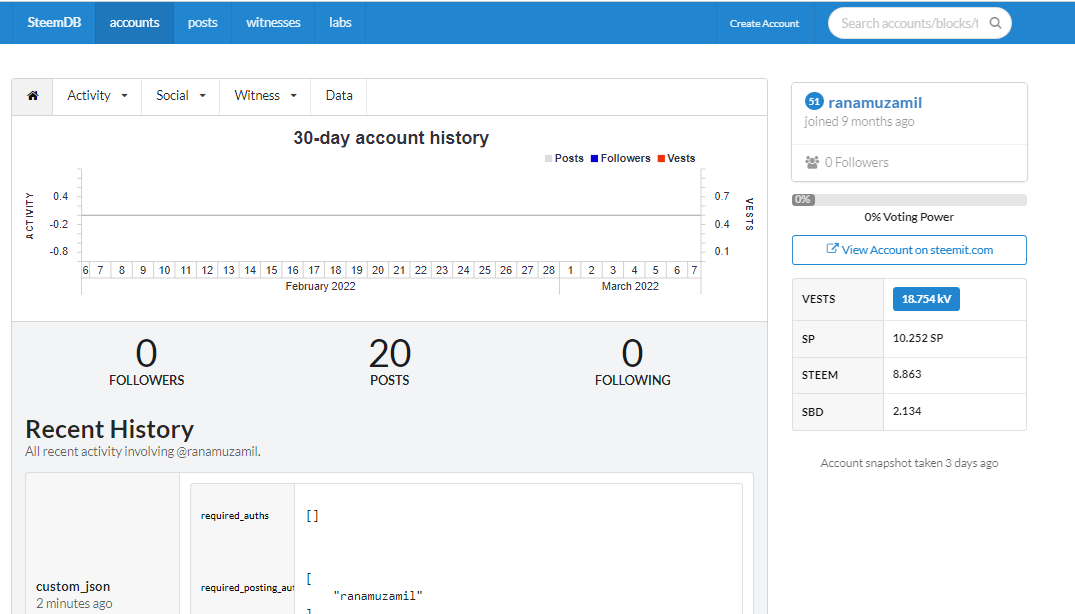Toggle the Posts legend swatch
The height and width of the screenshot is (614, 1075).
[x=548, y=158]
